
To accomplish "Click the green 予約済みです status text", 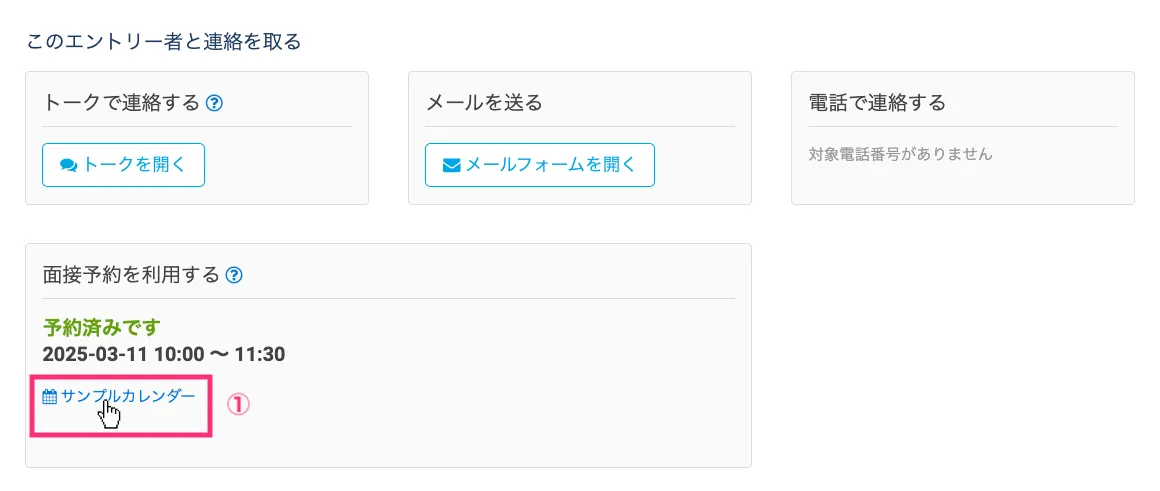I will pyautogui.click(x=102, y=327).
